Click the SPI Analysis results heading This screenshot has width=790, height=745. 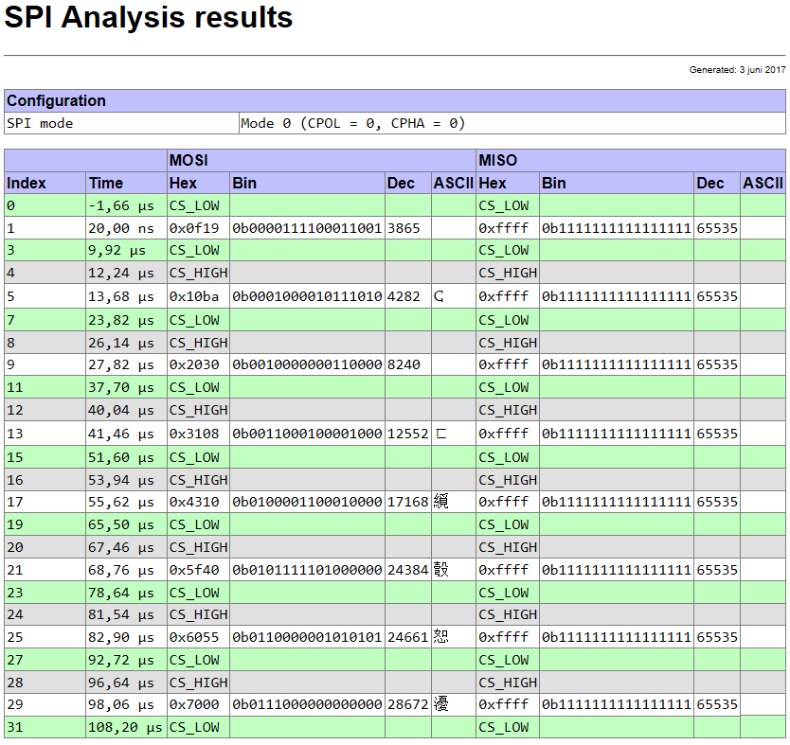[x=150, y=18]
